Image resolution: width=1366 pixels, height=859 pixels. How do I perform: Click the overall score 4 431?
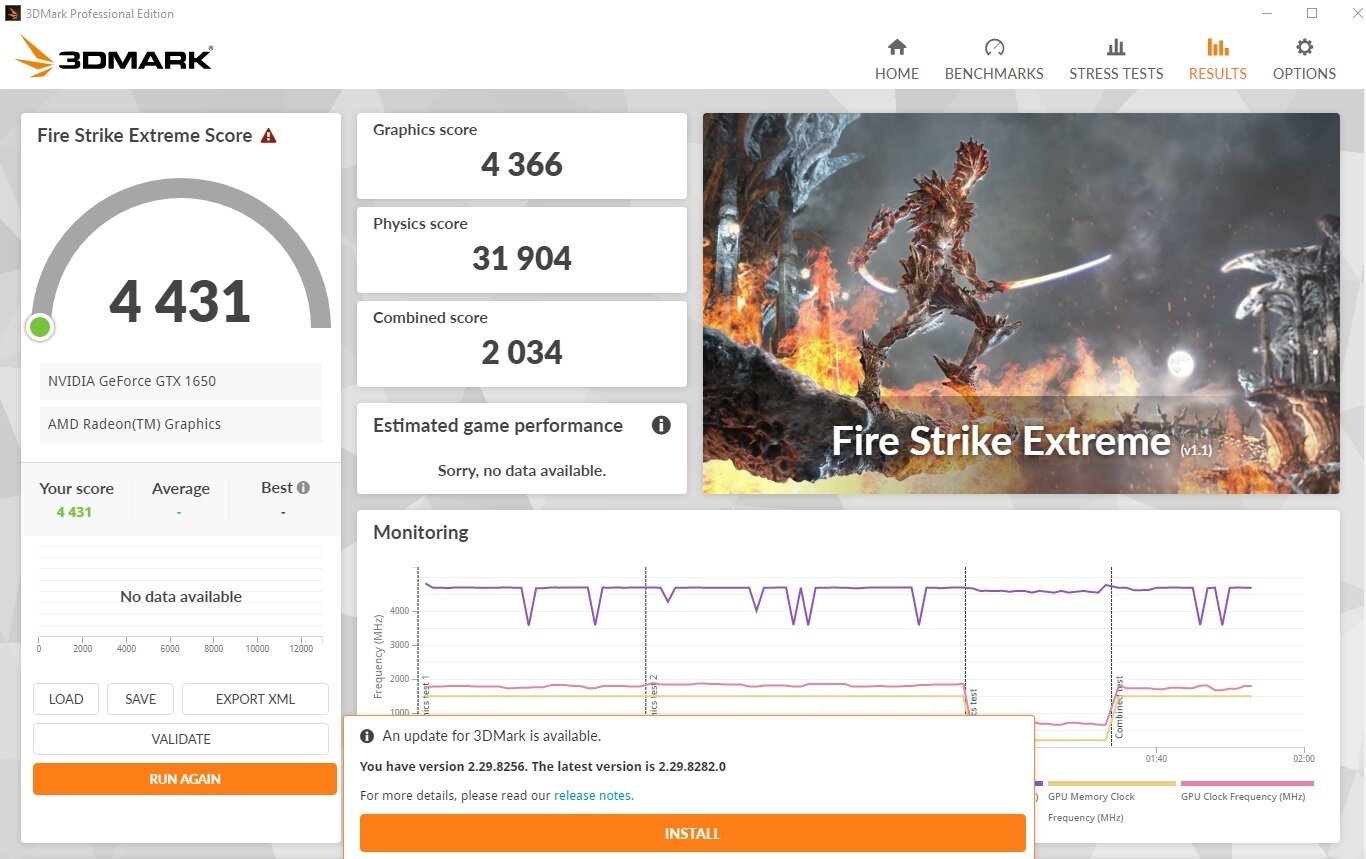point(180,301)
